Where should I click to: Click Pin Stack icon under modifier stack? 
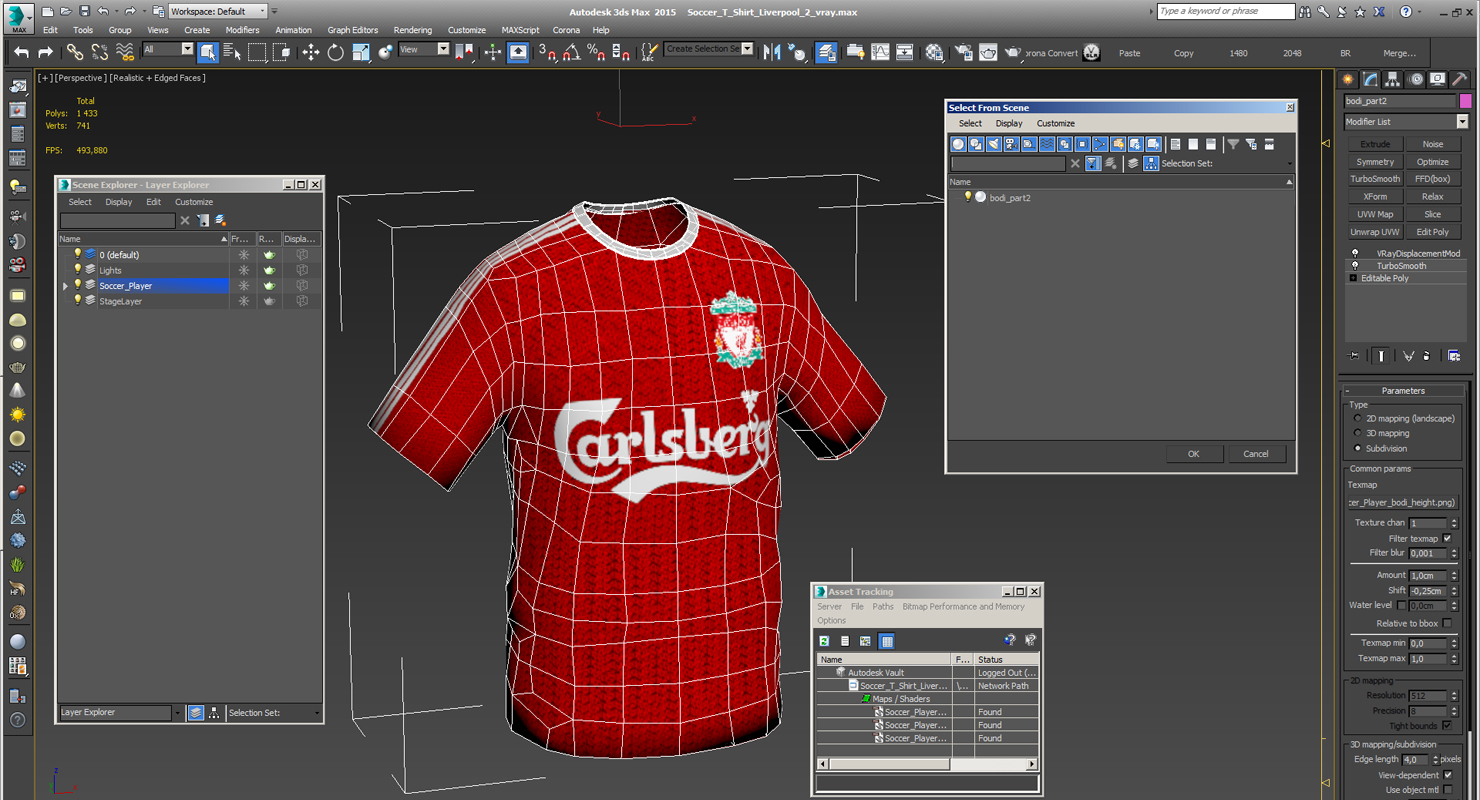[x=1354, y=355]
